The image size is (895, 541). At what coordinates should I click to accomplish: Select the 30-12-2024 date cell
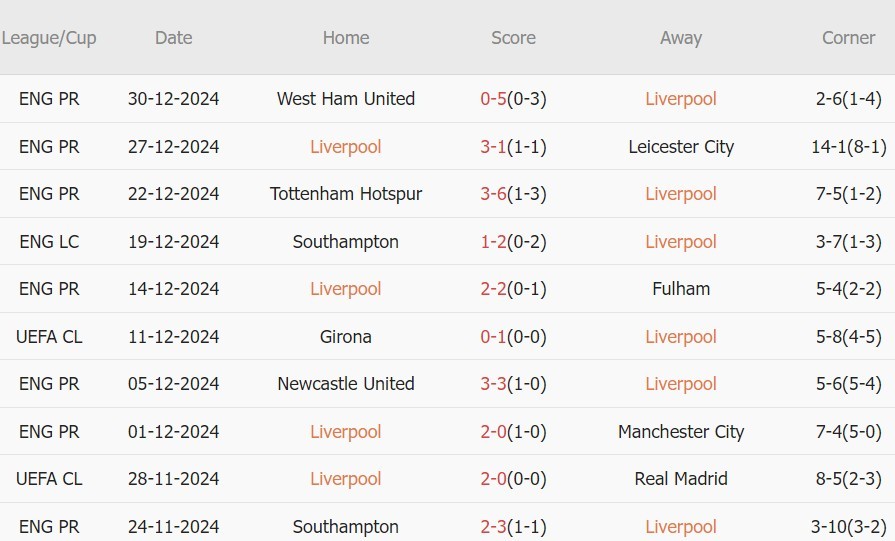coord(173,99)
